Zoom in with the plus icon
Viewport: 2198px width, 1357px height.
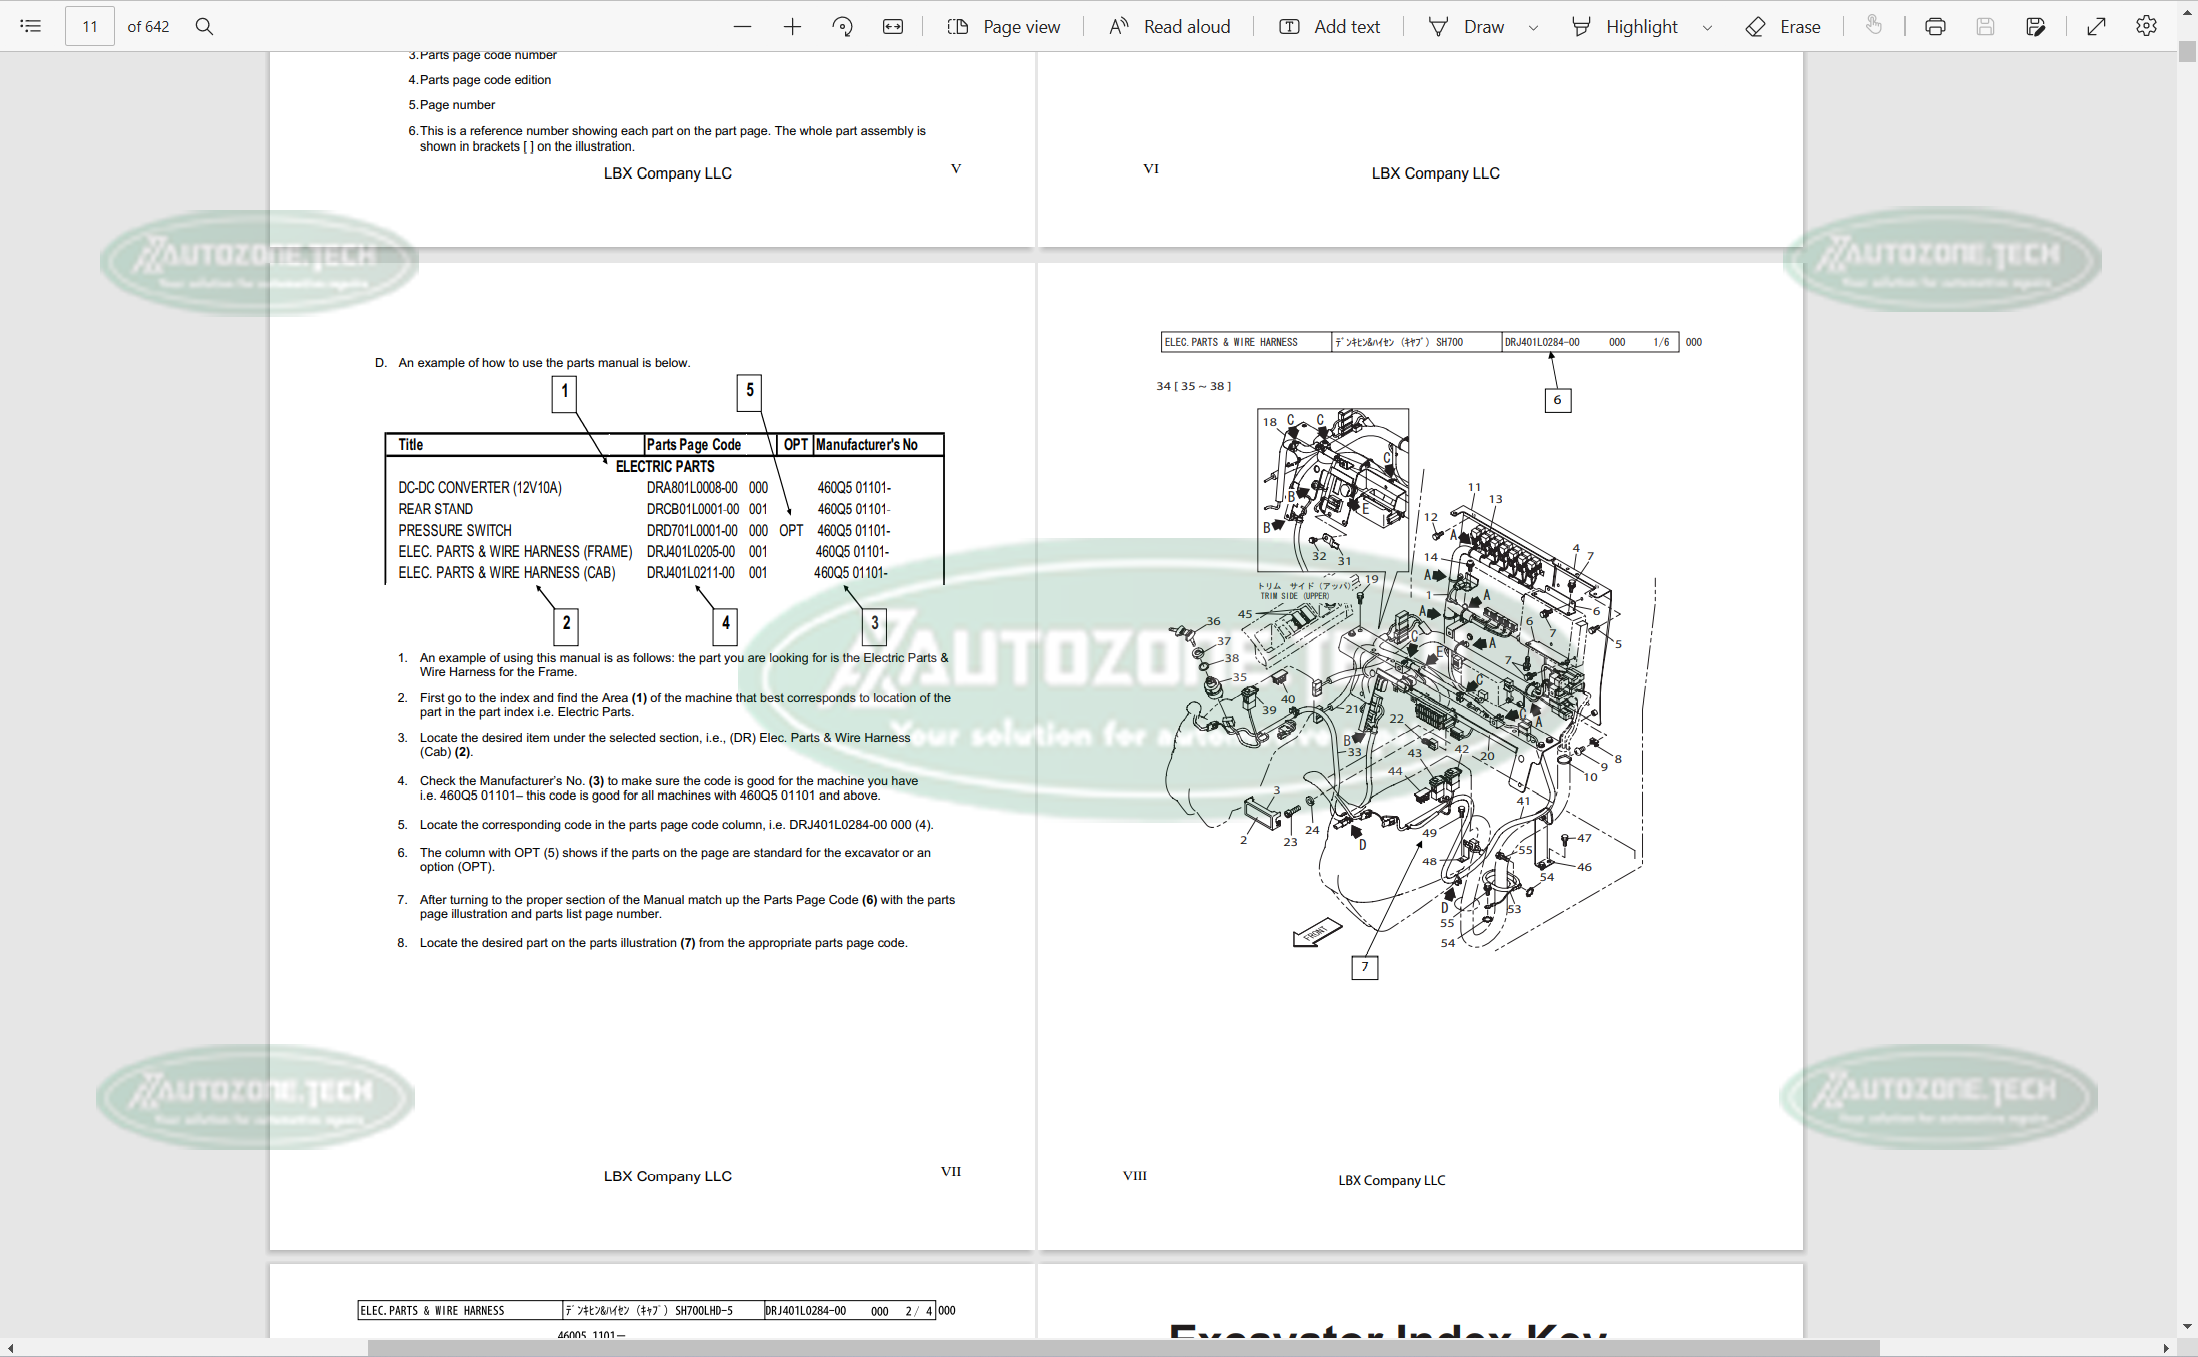point(792,27)
